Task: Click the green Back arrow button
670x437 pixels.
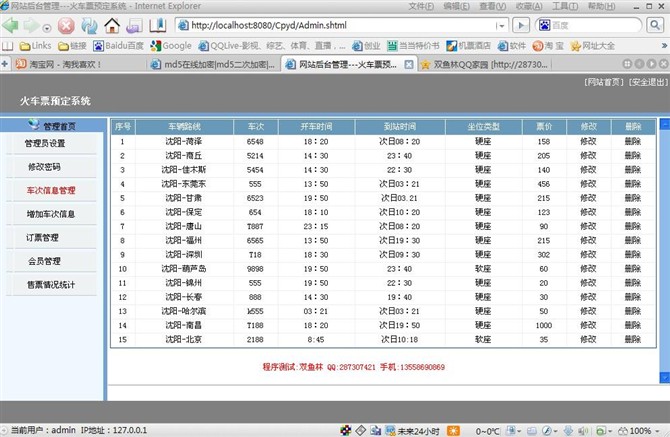Action: tap(10, 26)
